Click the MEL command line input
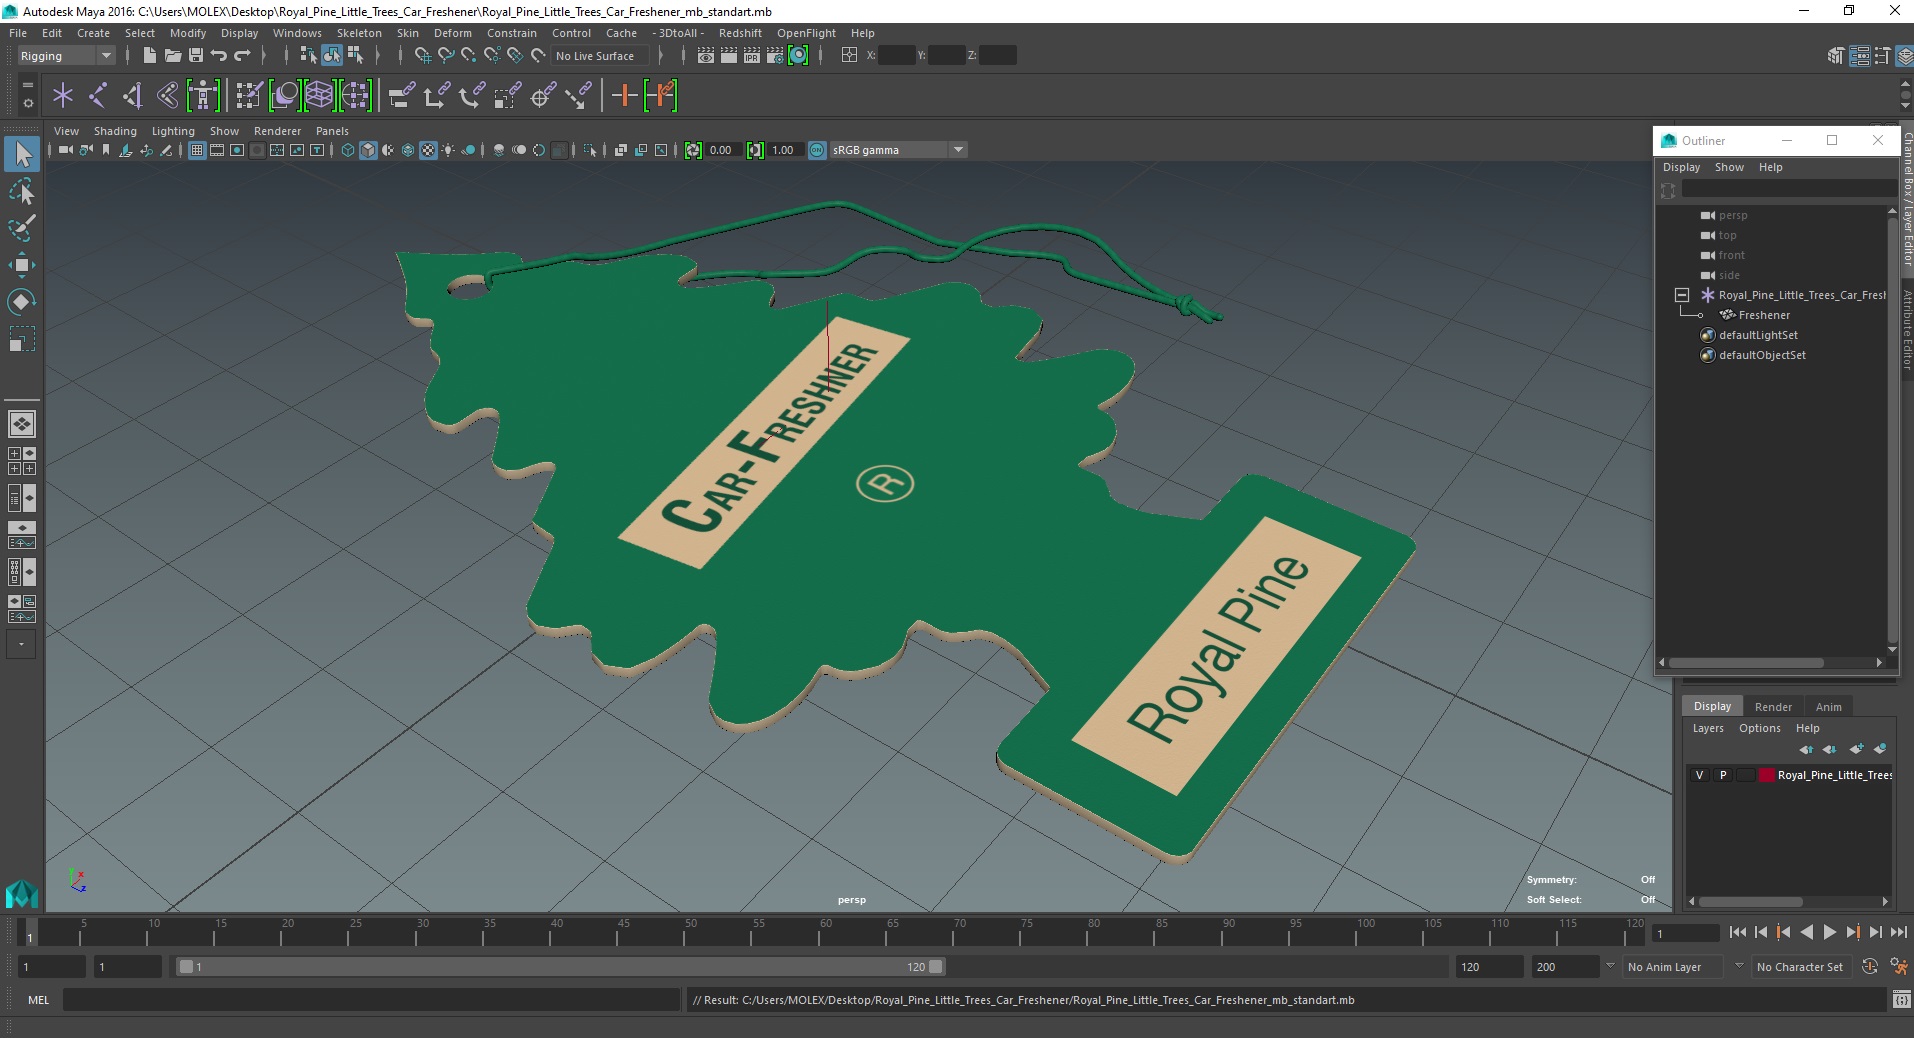The image size is (1914, 1038). pos(371,1000)
